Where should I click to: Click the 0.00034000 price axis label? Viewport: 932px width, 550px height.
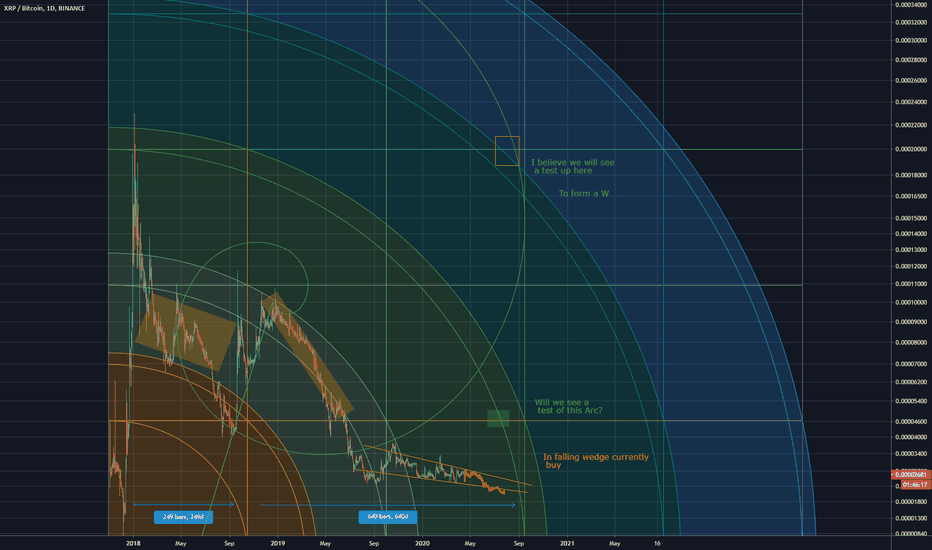(911, 5)
